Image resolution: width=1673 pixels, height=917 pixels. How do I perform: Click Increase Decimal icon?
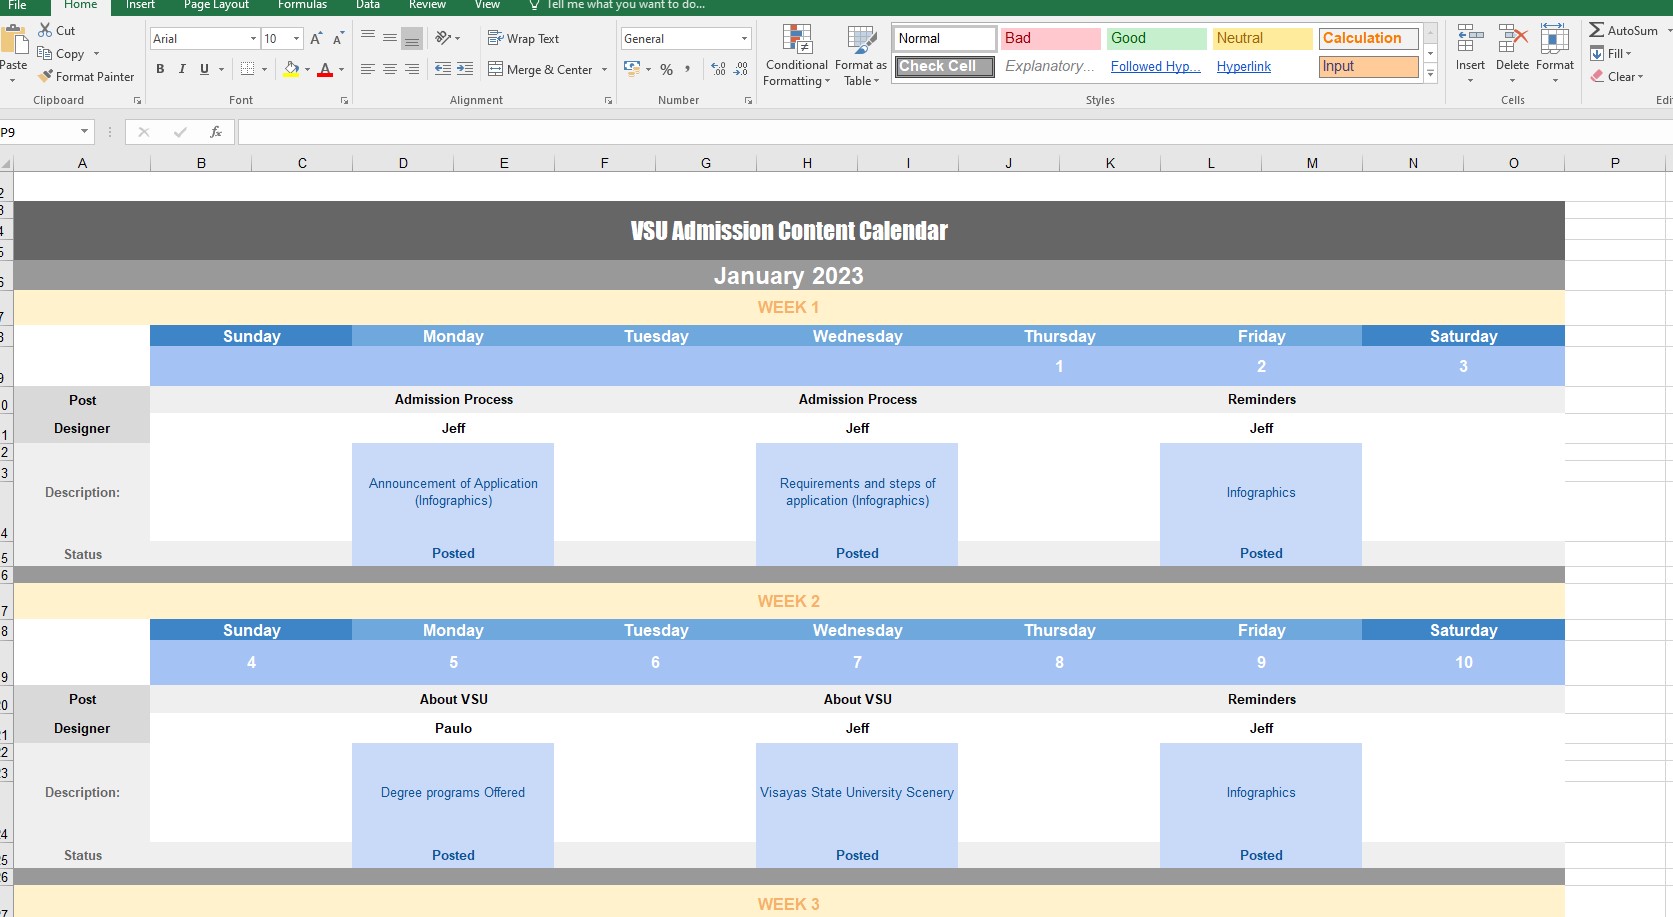(x=719, y=69)
